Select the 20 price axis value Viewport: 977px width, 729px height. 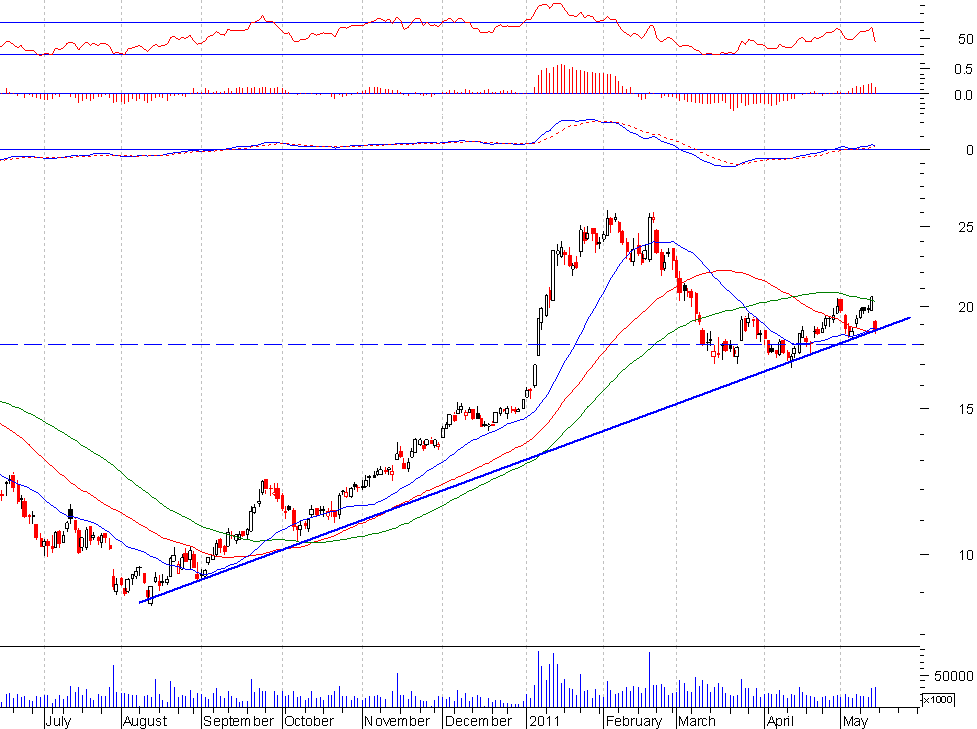click(x=966, y=307)
